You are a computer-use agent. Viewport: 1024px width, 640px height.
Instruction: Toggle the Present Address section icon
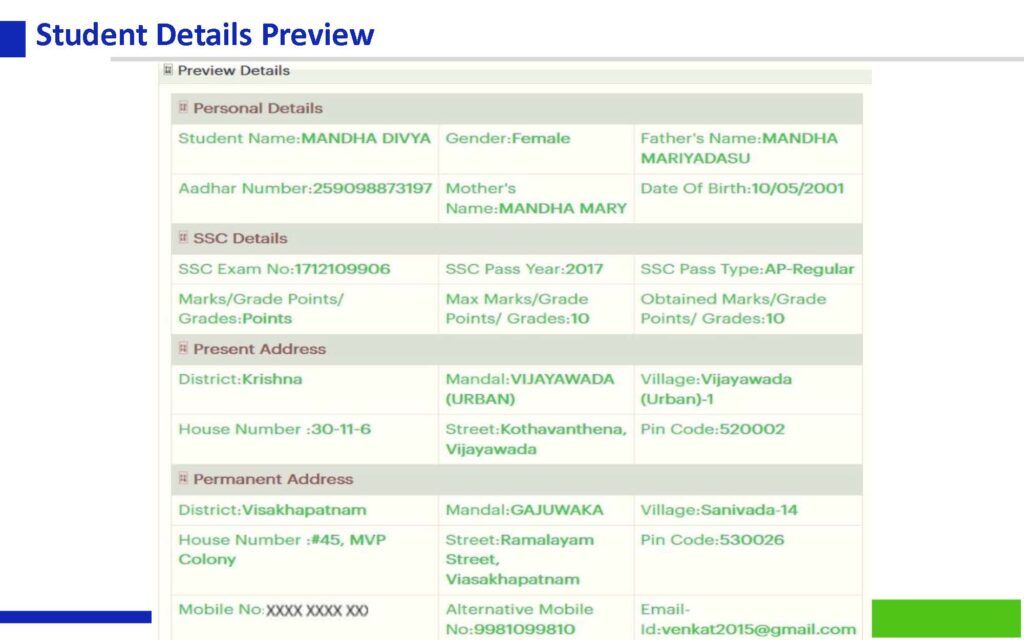point(183,348)
